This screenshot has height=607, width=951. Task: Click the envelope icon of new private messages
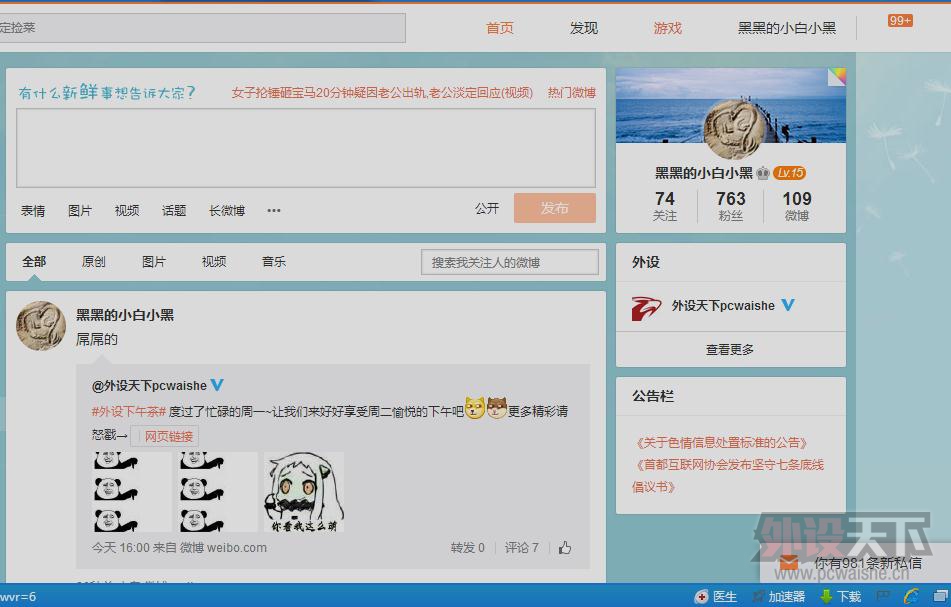tap(788, 563)
